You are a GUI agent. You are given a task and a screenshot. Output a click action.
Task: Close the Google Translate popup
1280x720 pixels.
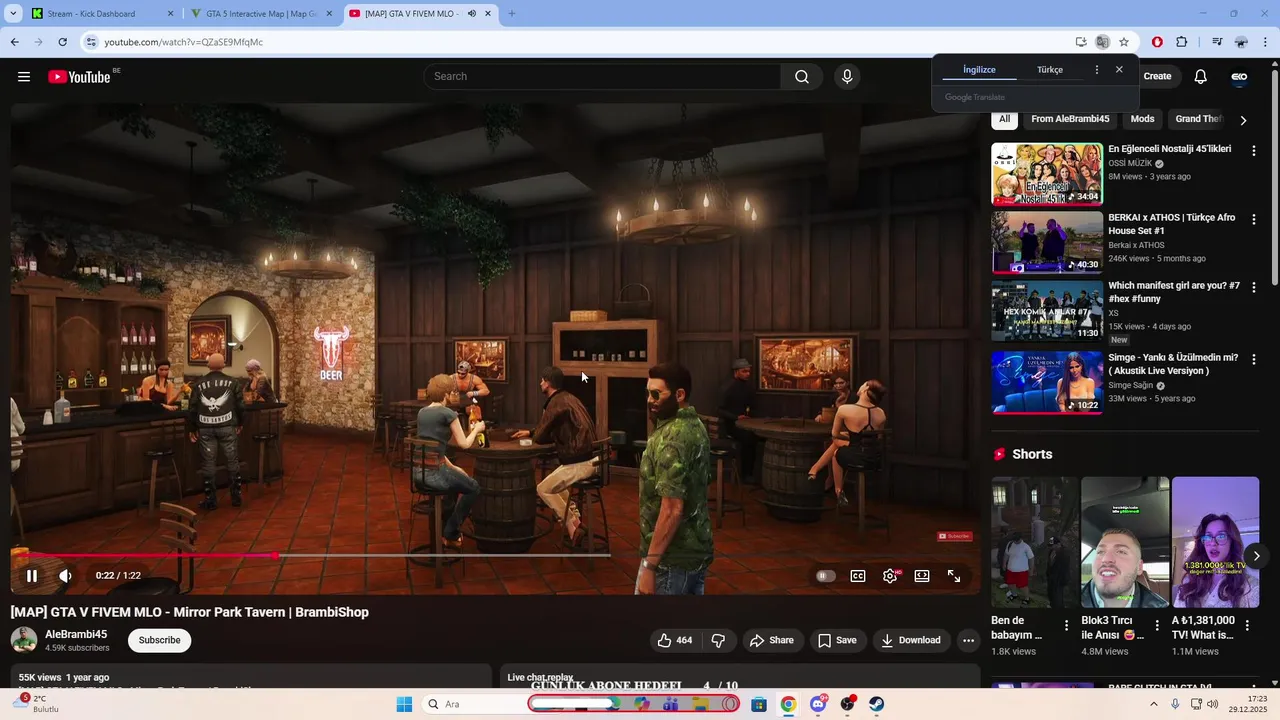tap(1119, 70)
